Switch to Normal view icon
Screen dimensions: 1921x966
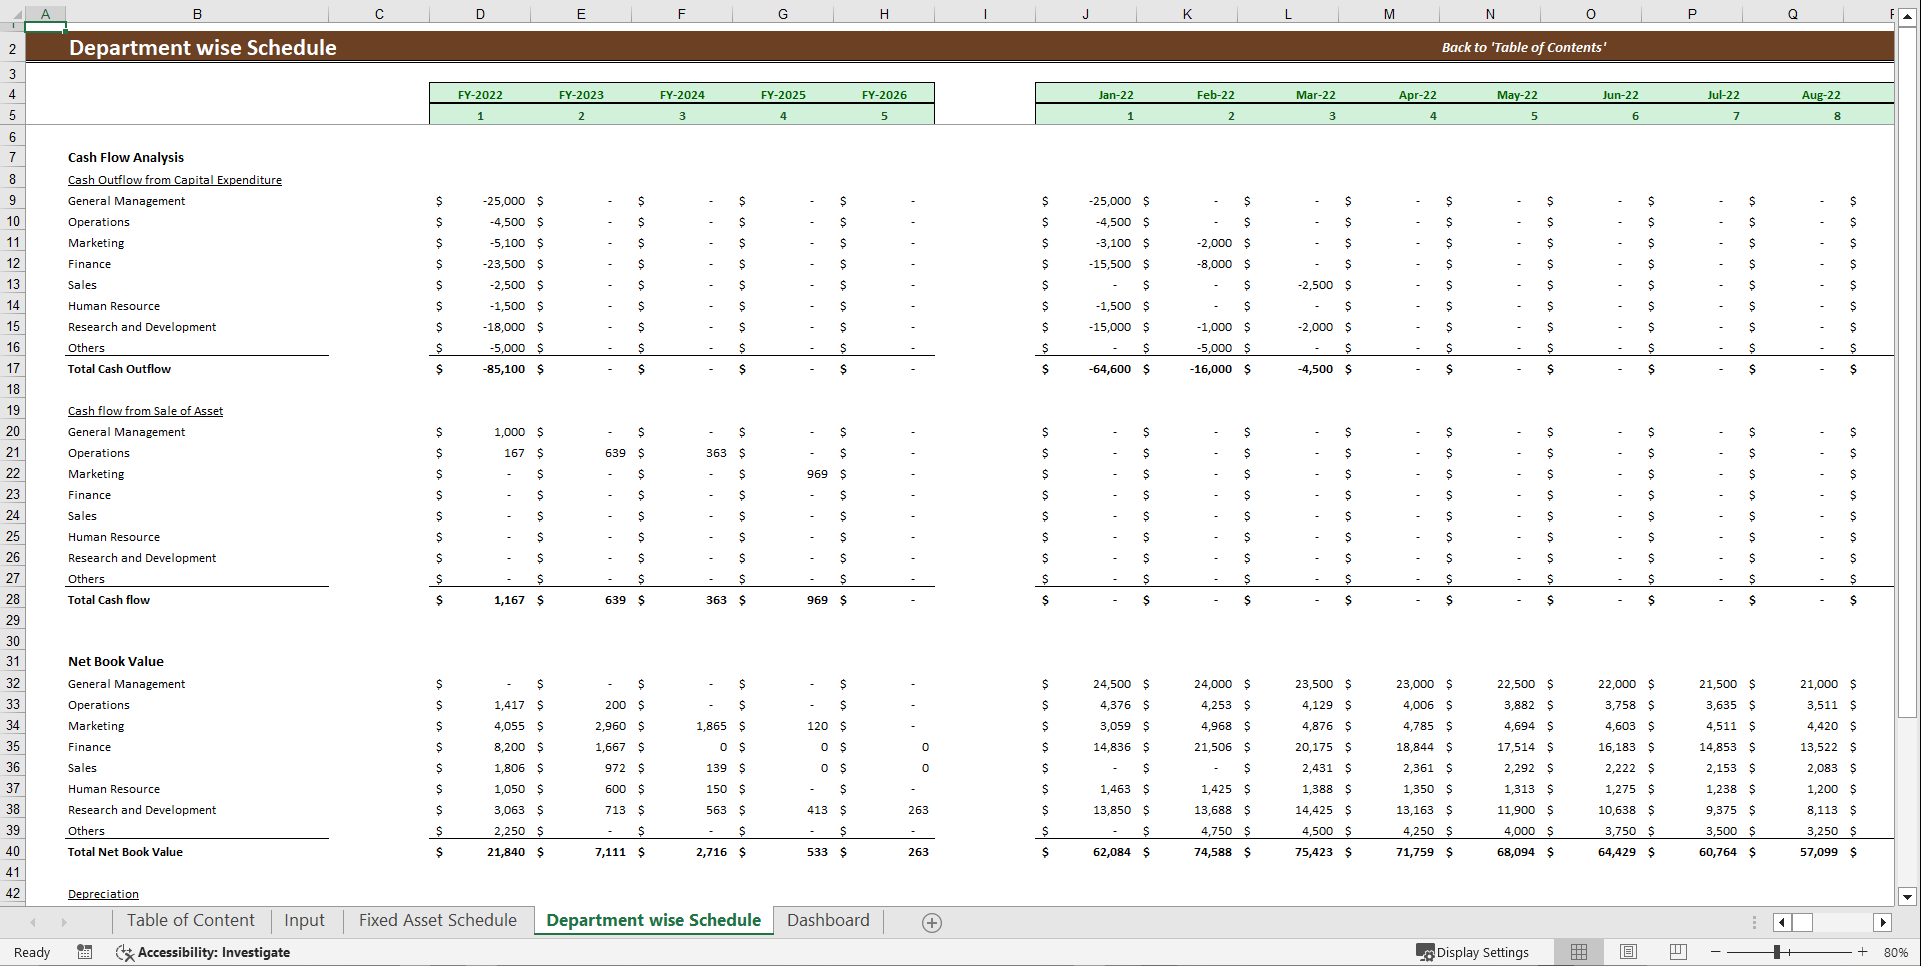point(1579,952)
